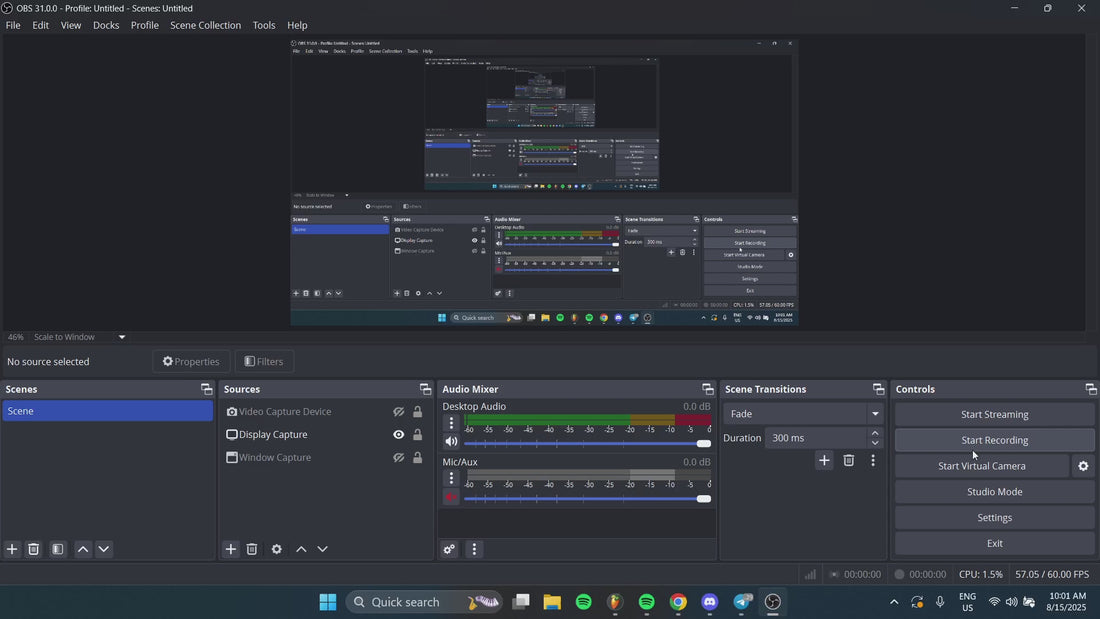Open the Scene Collection menu
The width and height of the screenshot is (1100, 619).
[x=206, y=25]
